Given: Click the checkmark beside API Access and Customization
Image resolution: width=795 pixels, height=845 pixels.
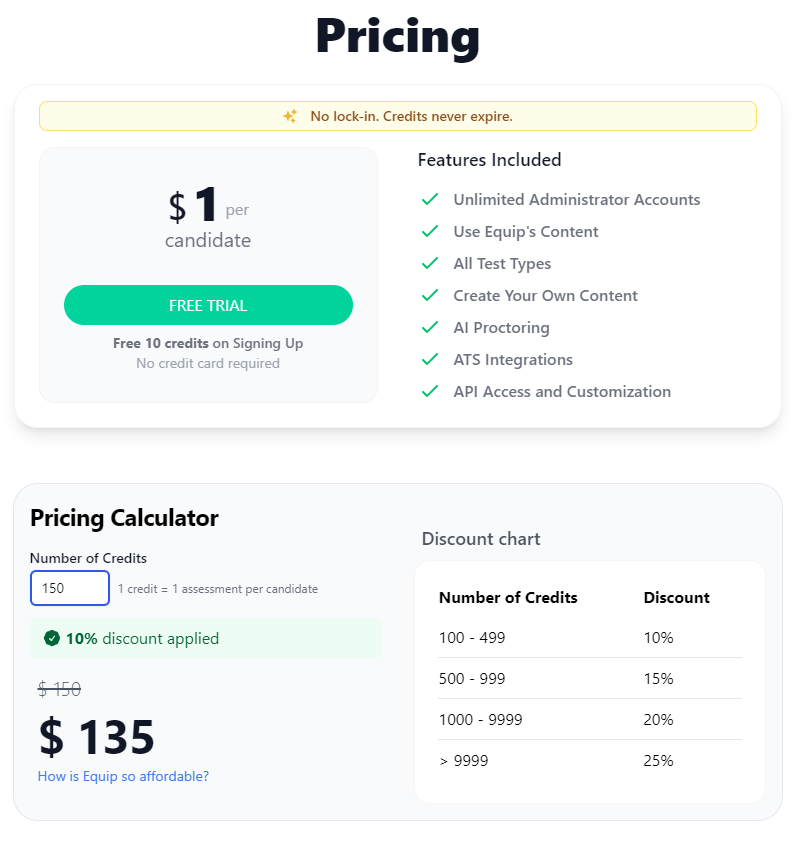Looking at the screenshot, I should point(430,391).
